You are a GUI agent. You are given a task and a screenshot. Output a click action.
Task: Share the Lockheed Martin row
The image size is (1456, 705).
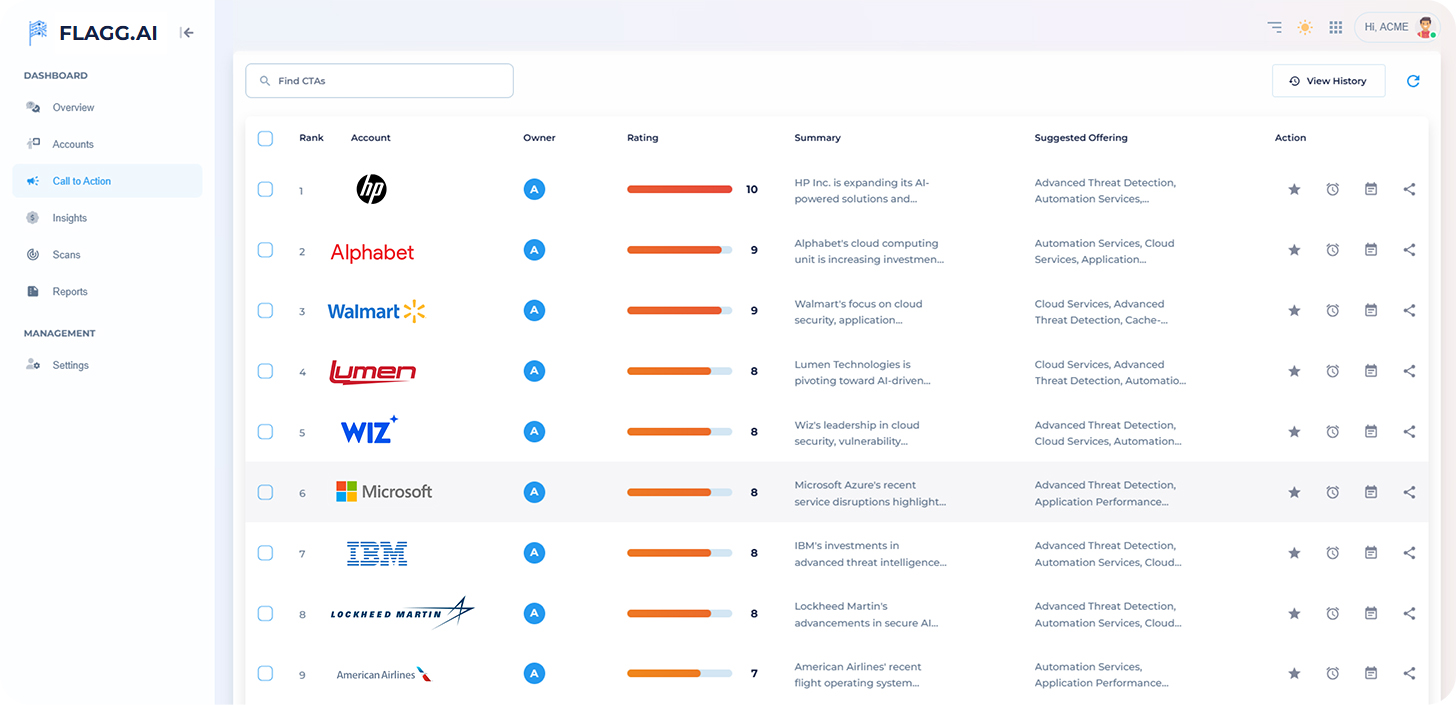click(x=1409, y=613)
